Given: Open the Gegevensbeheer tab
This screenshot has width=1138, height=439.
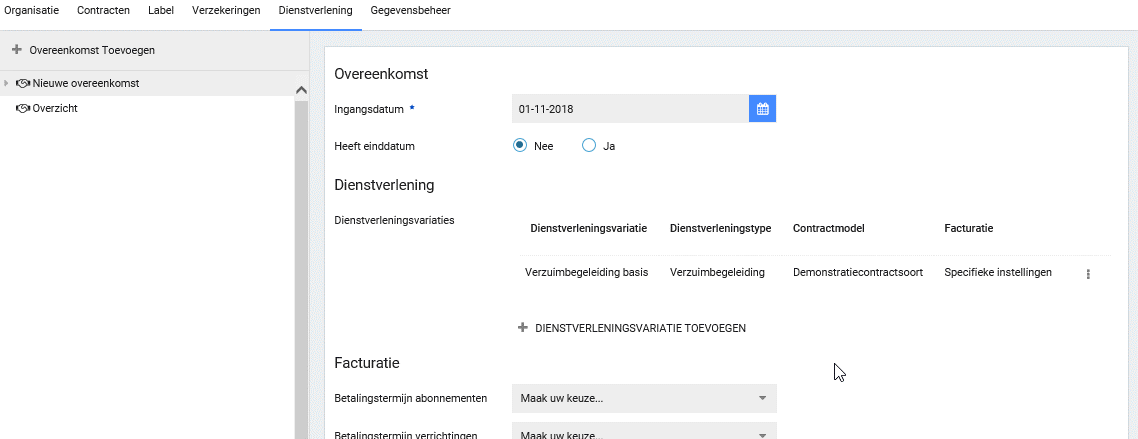Looking at the screenshot, I should coord(410,11).
